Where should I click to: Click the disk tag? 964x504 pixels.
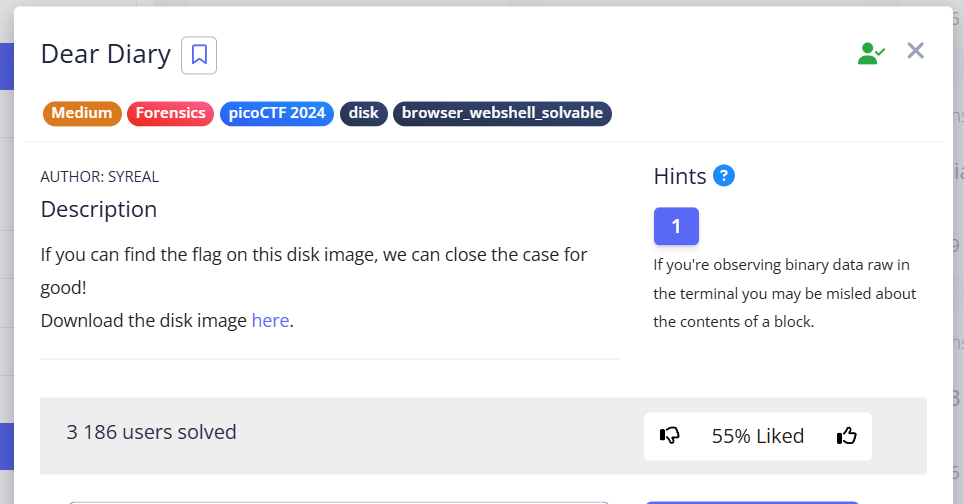364,113
